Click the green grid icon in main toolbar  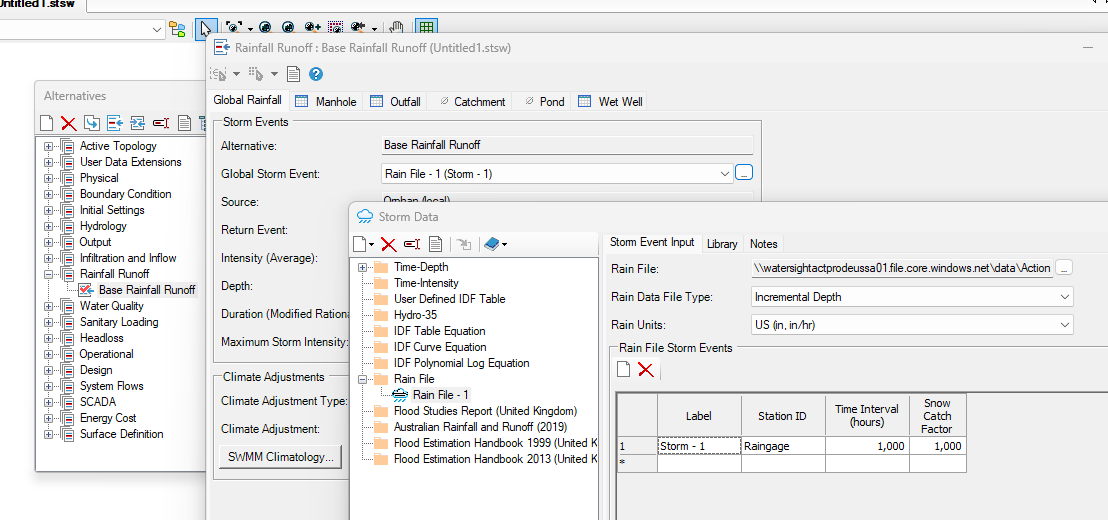[427, 29]
